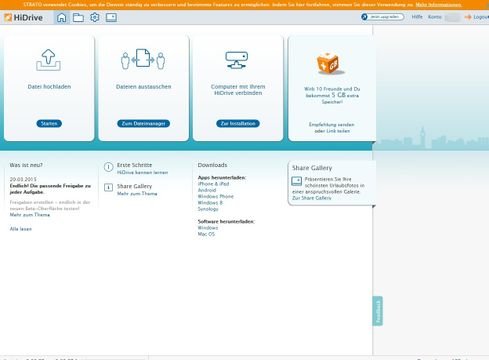Click Windows under Software herunterladen
Screen dimensions: 489x360
tap(208, 228)
